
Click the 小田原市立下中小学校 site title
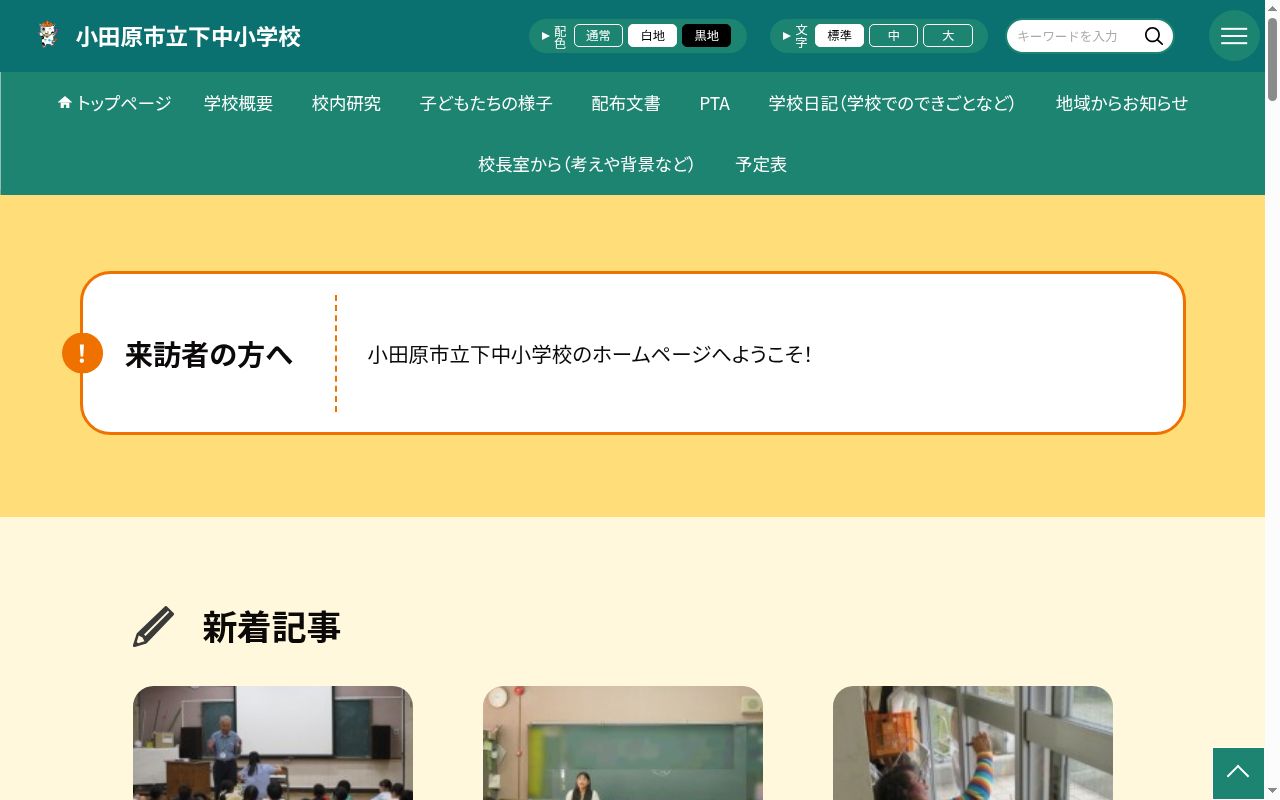[x=188, y=37]
